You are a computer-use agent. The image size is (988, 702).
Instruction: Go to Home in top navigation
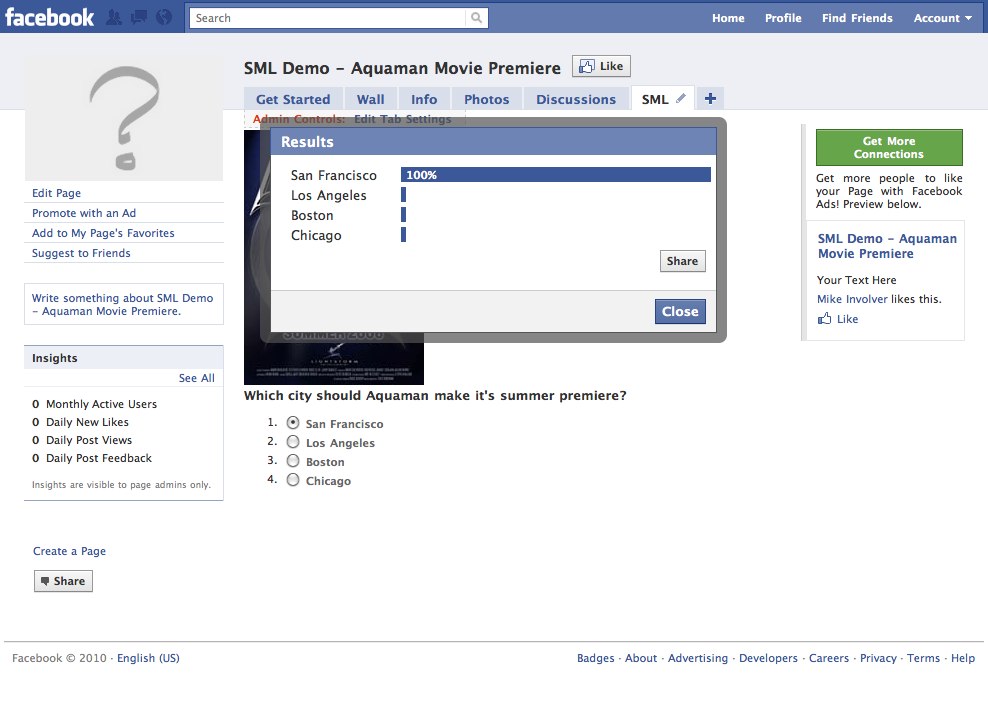[x=728, y=18]
